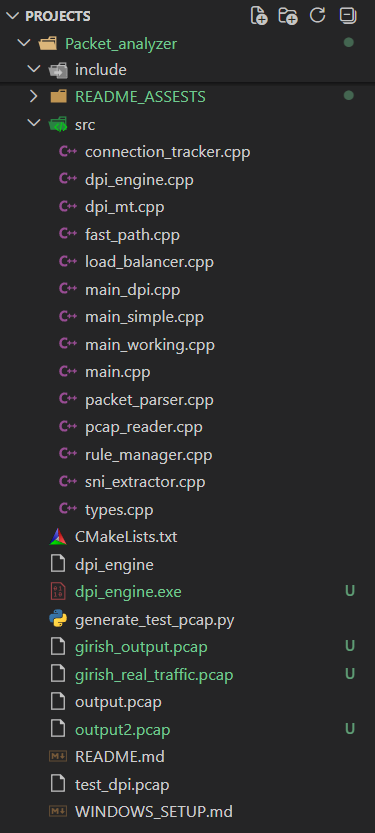Collapse the src folder chevron

tap(34, 124)
